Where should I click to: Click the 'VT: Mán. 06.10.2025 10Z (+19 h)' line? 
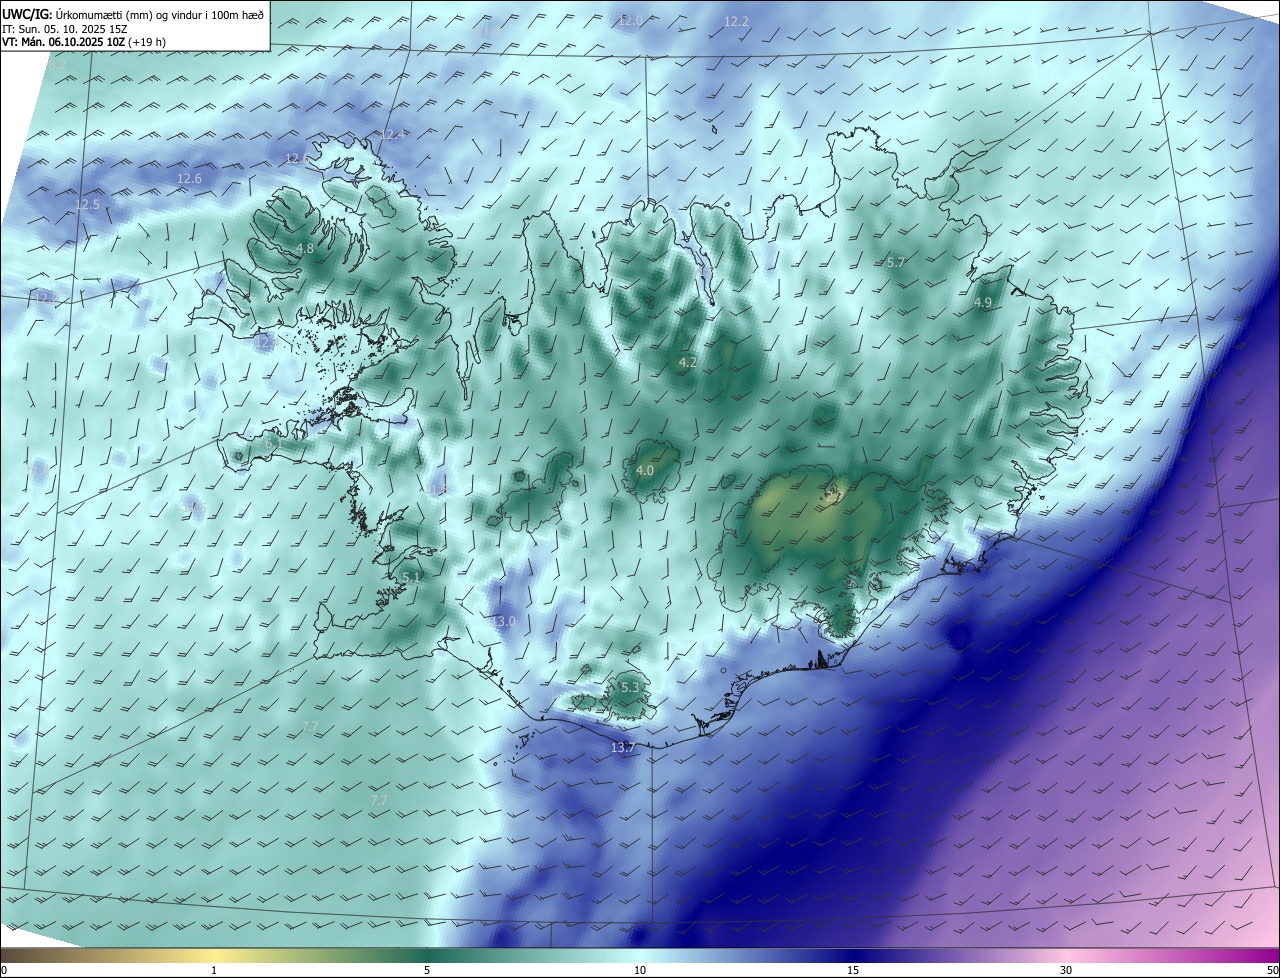(83, 43)
